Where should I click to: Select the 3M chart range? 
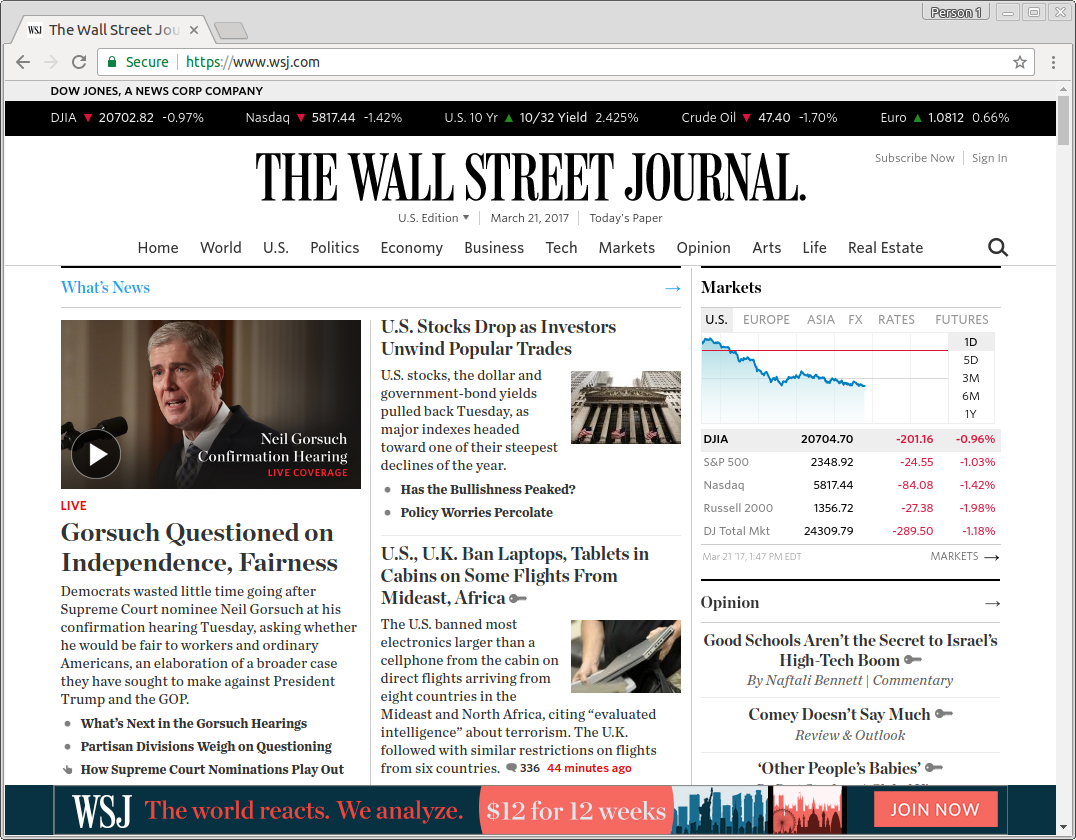(x=970, y=377)
